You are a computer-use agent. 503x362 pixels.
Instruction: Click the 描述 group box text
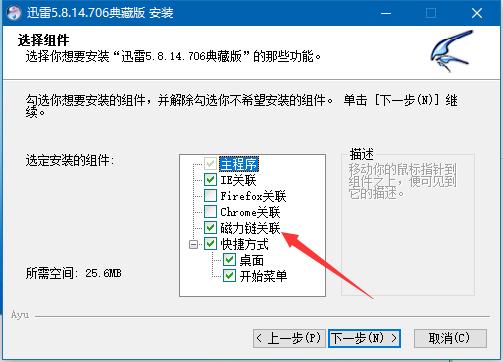pyautogui.click(x=361, y=154)
